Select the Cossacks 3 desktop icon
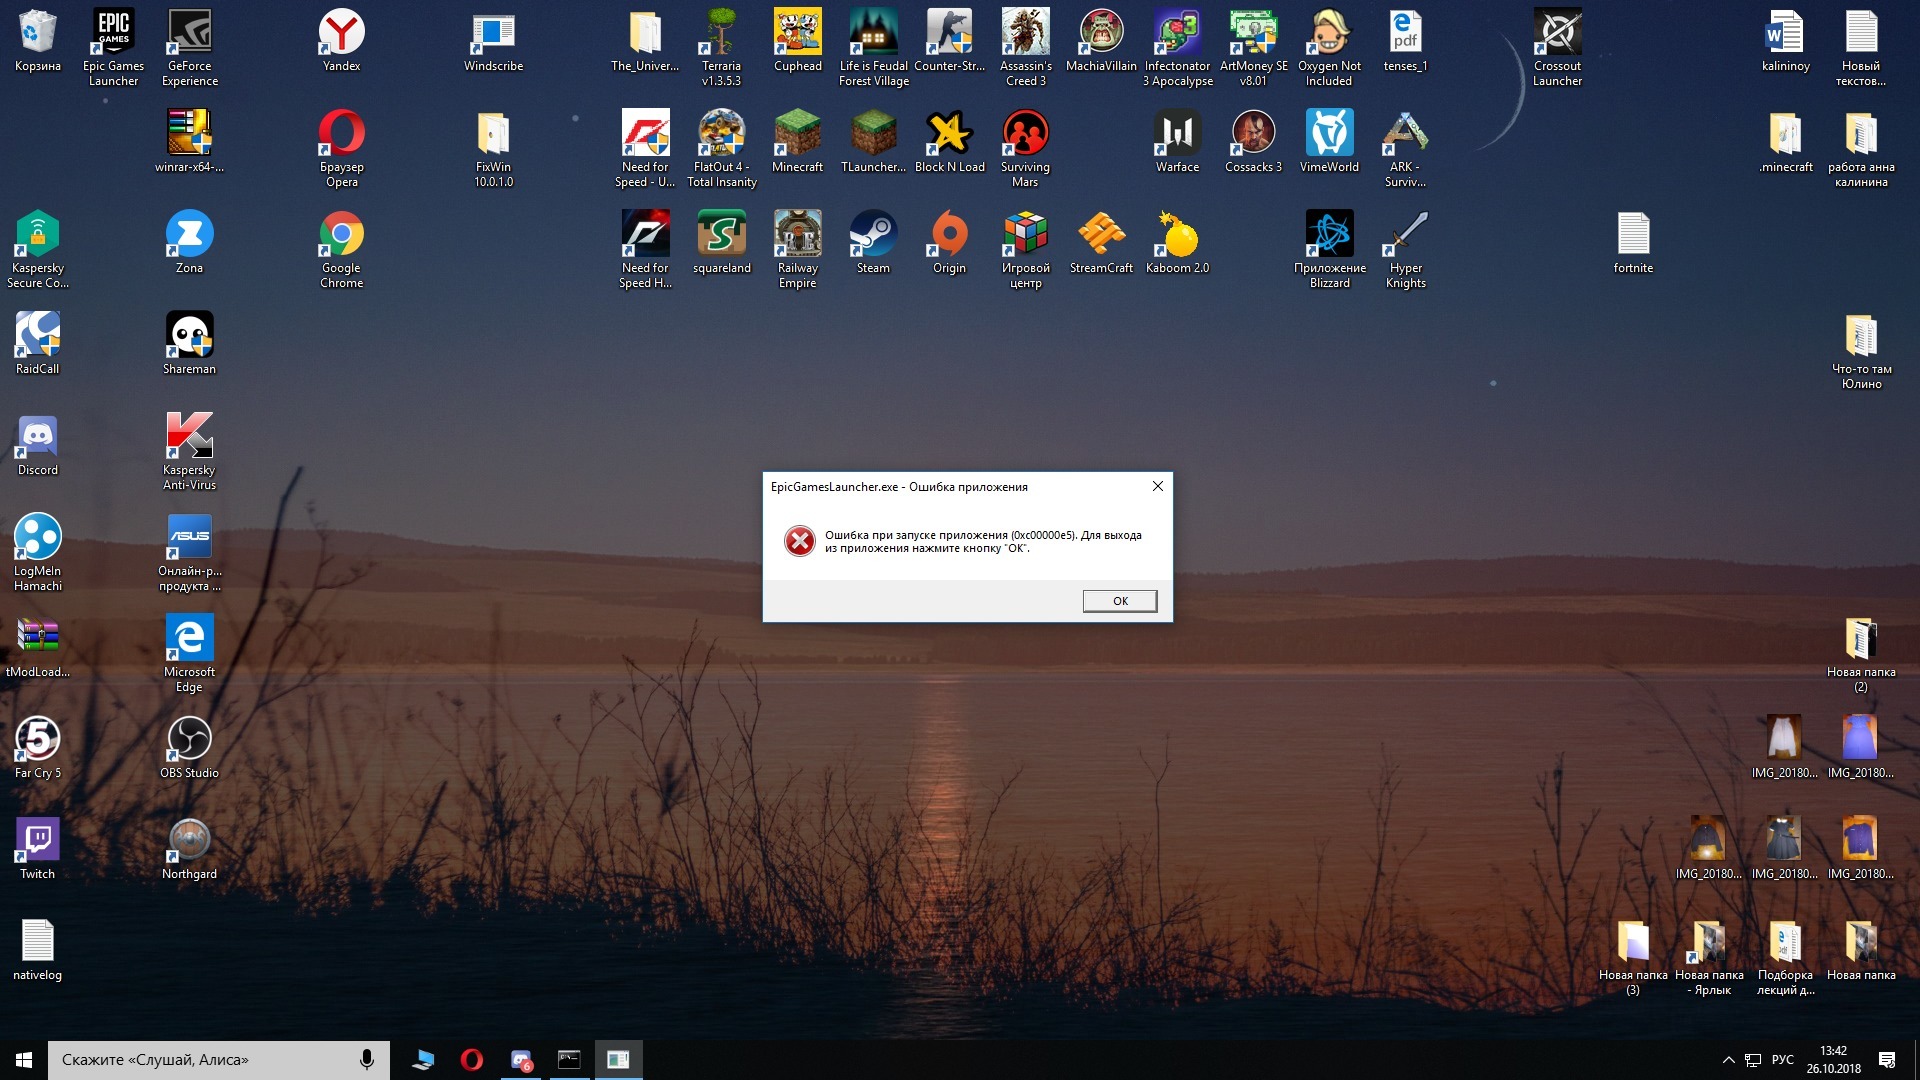This screenshot has height=1080, width=1920. pyautogui.click(x=1254, y=141)
